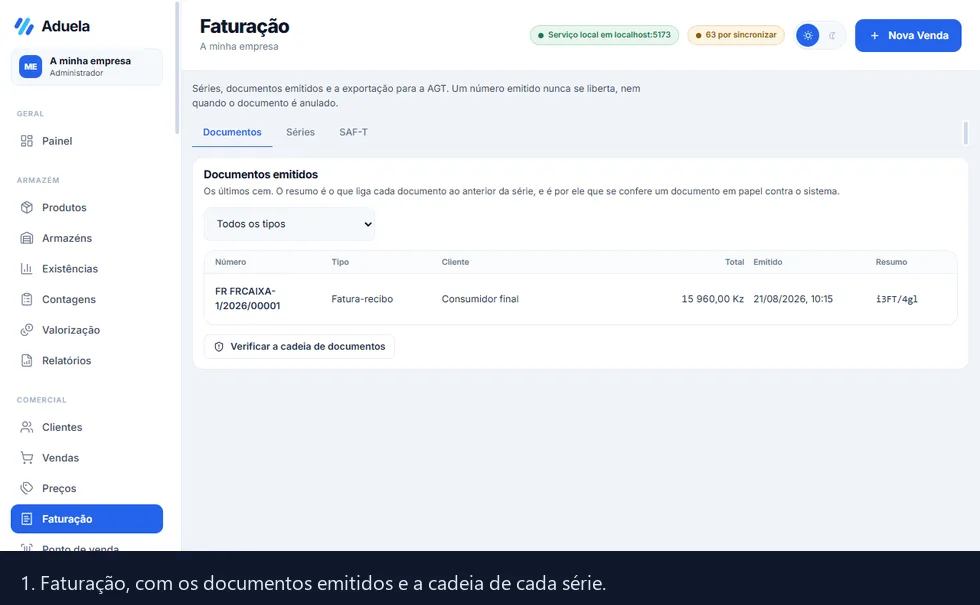Click the Emitido column header
The width and height of the screenshot is (980, 605).
(x=768, y=262)
